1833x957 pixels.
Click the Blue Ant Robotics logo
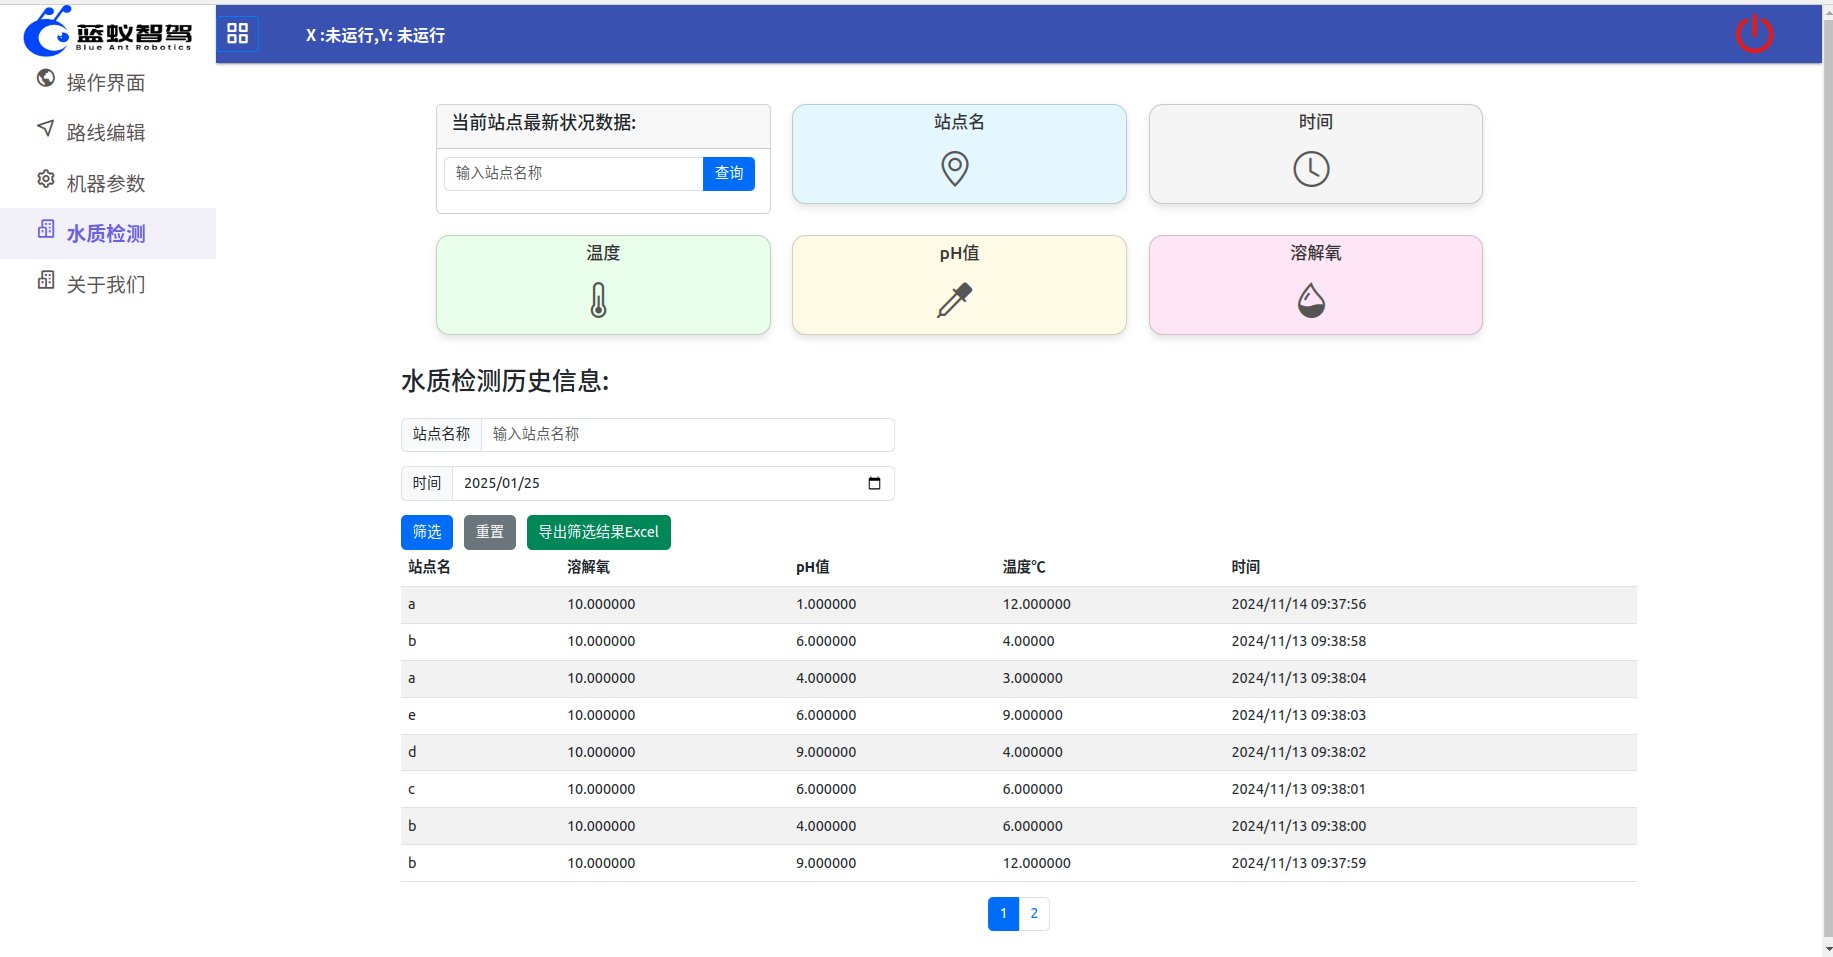[108, 31]
